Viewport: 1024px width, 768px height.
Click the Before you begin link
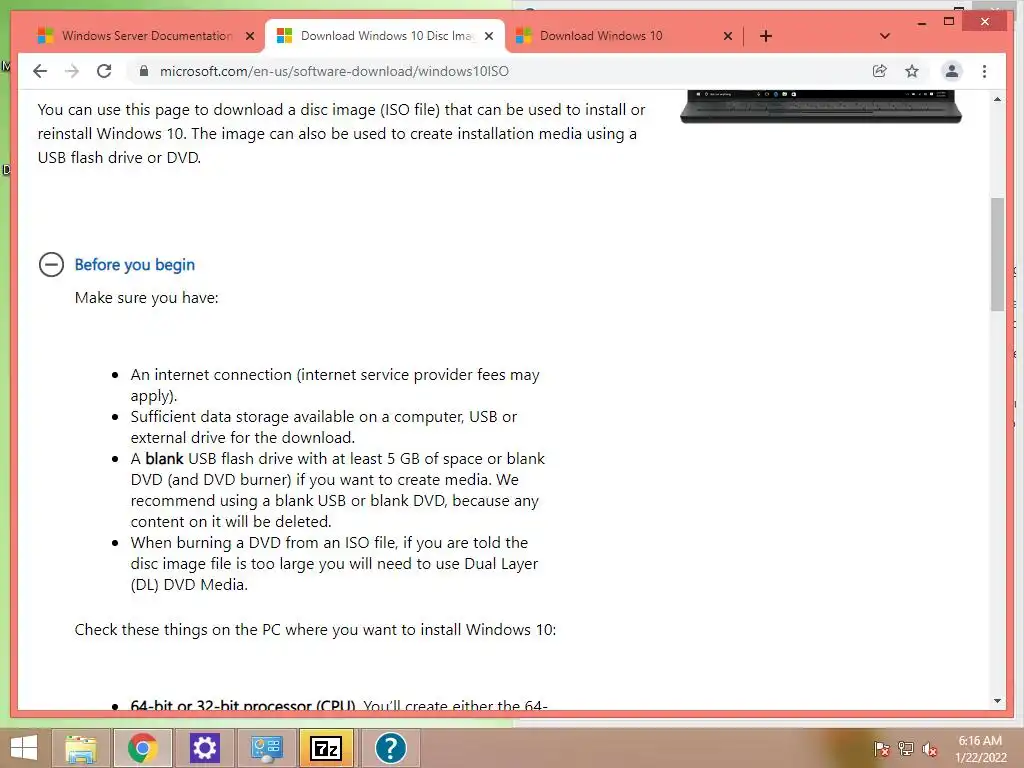135,264
